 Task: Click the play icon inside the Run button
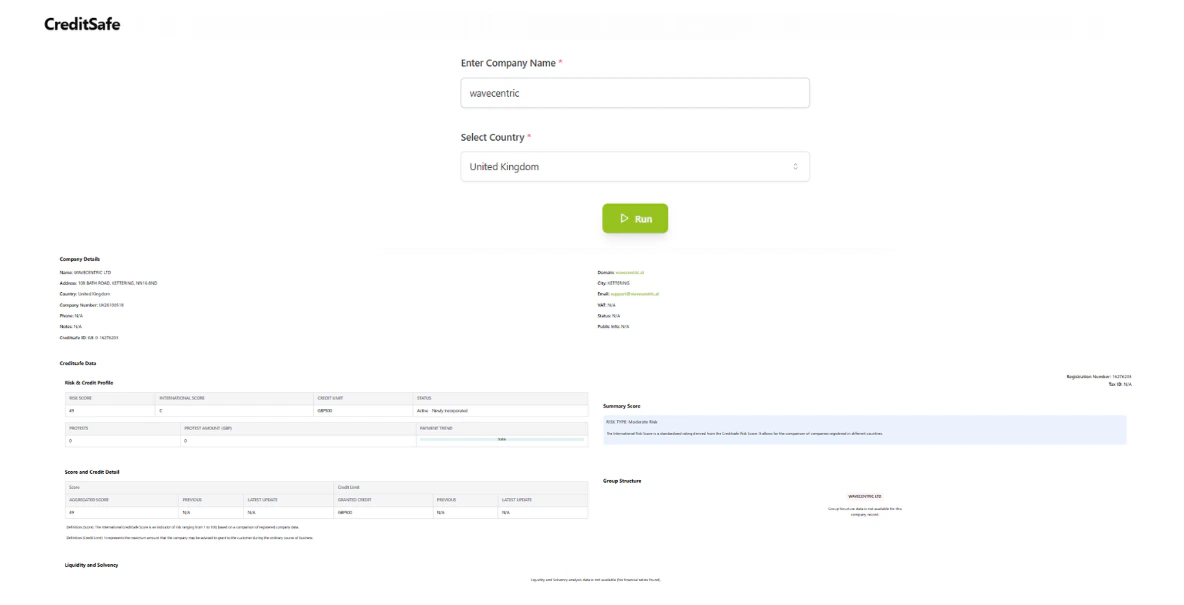(624, 218)
